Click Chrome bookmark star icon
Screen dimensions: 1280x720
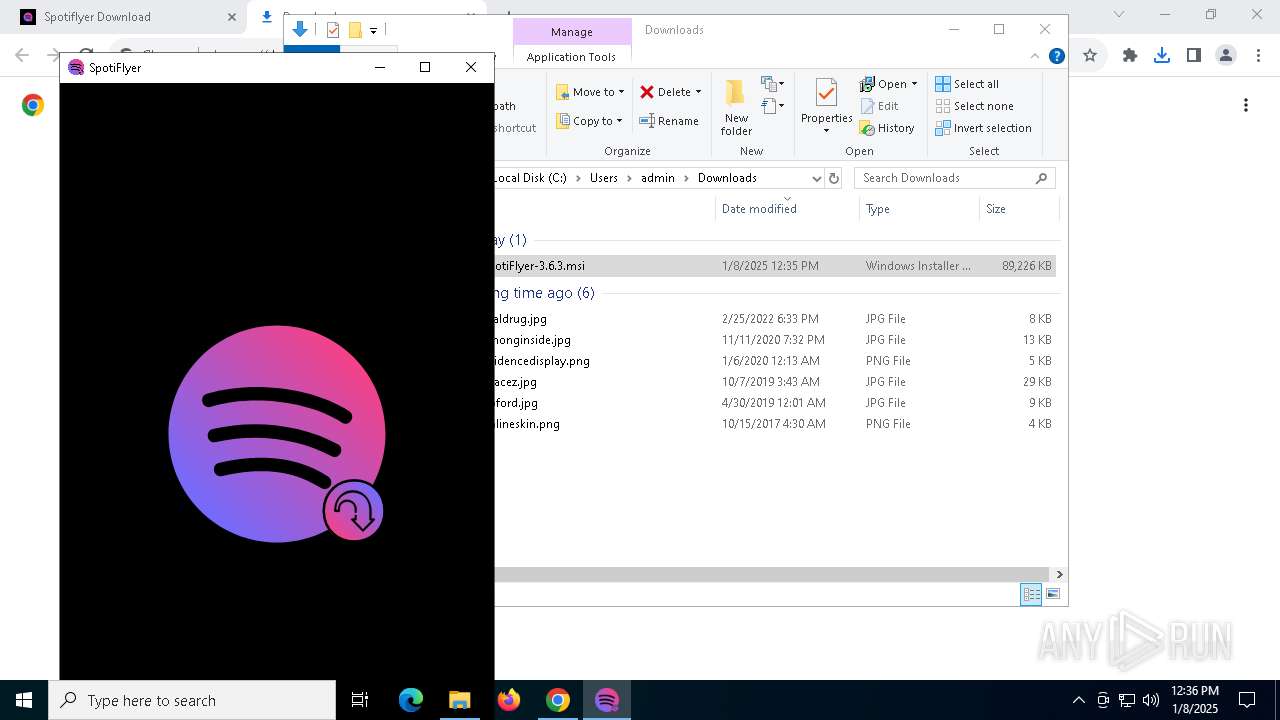1090,56
